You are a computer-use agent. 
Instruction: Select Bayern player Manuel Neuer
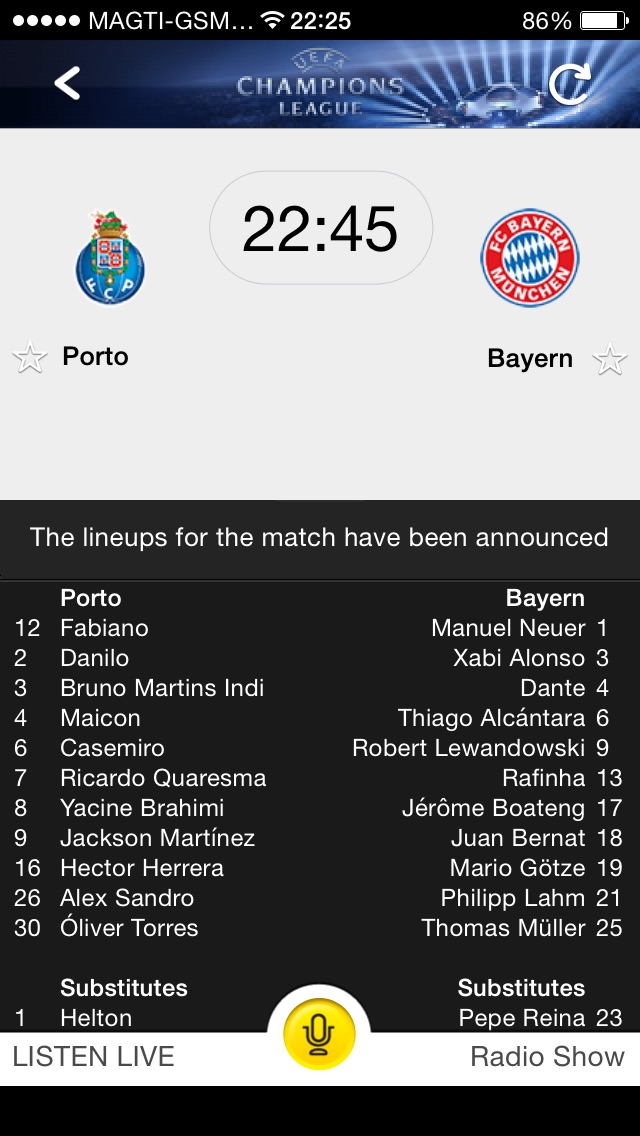508,628
